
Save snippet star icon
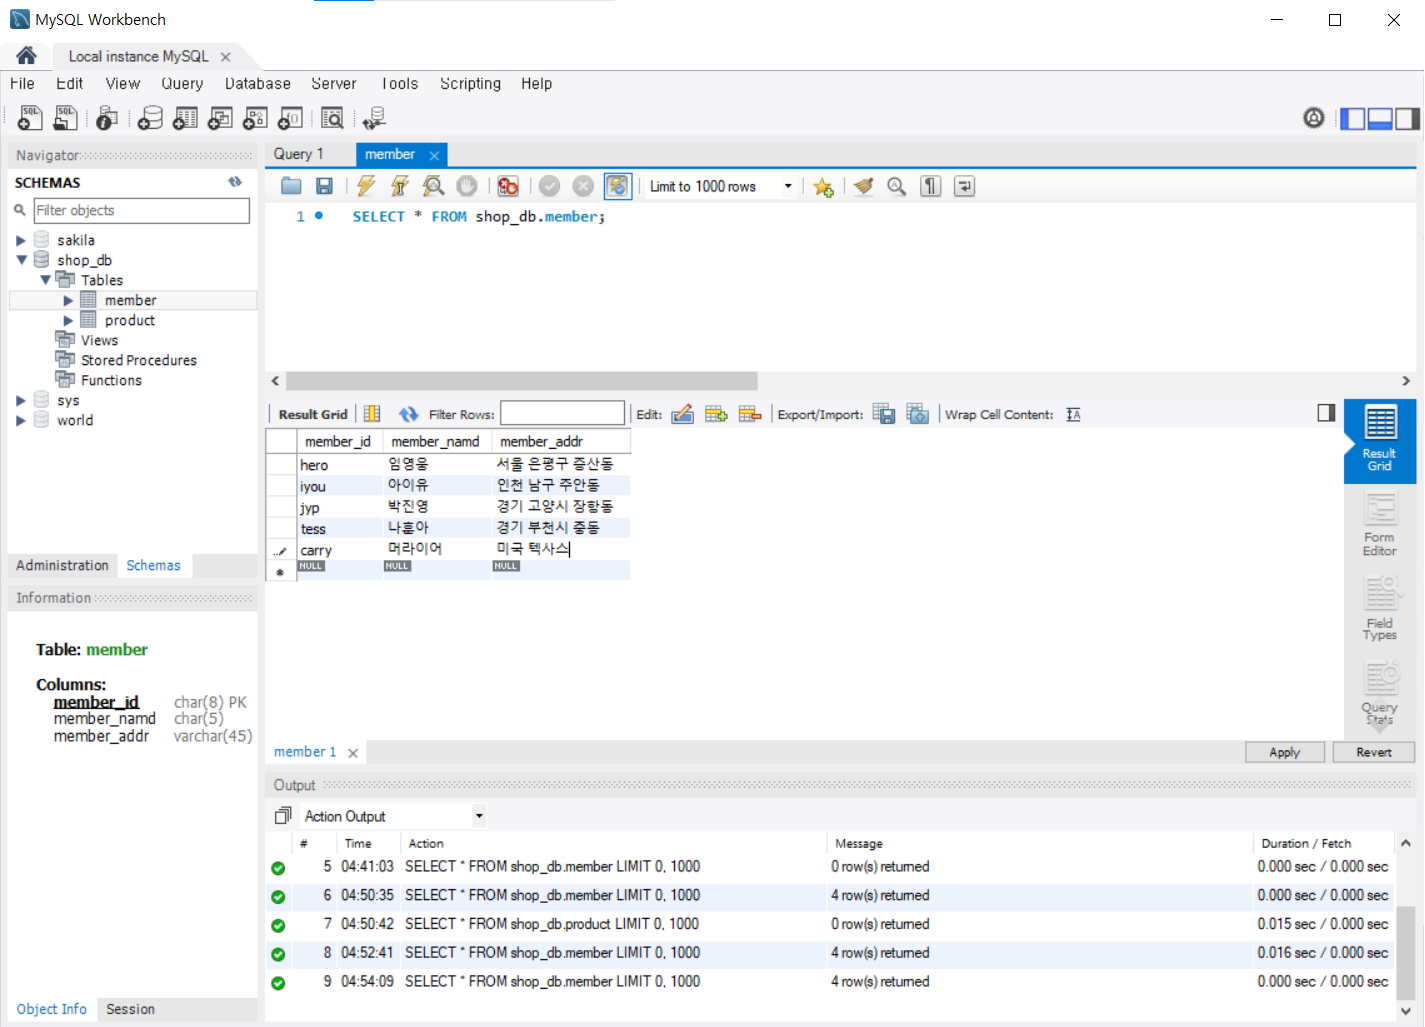823,186
